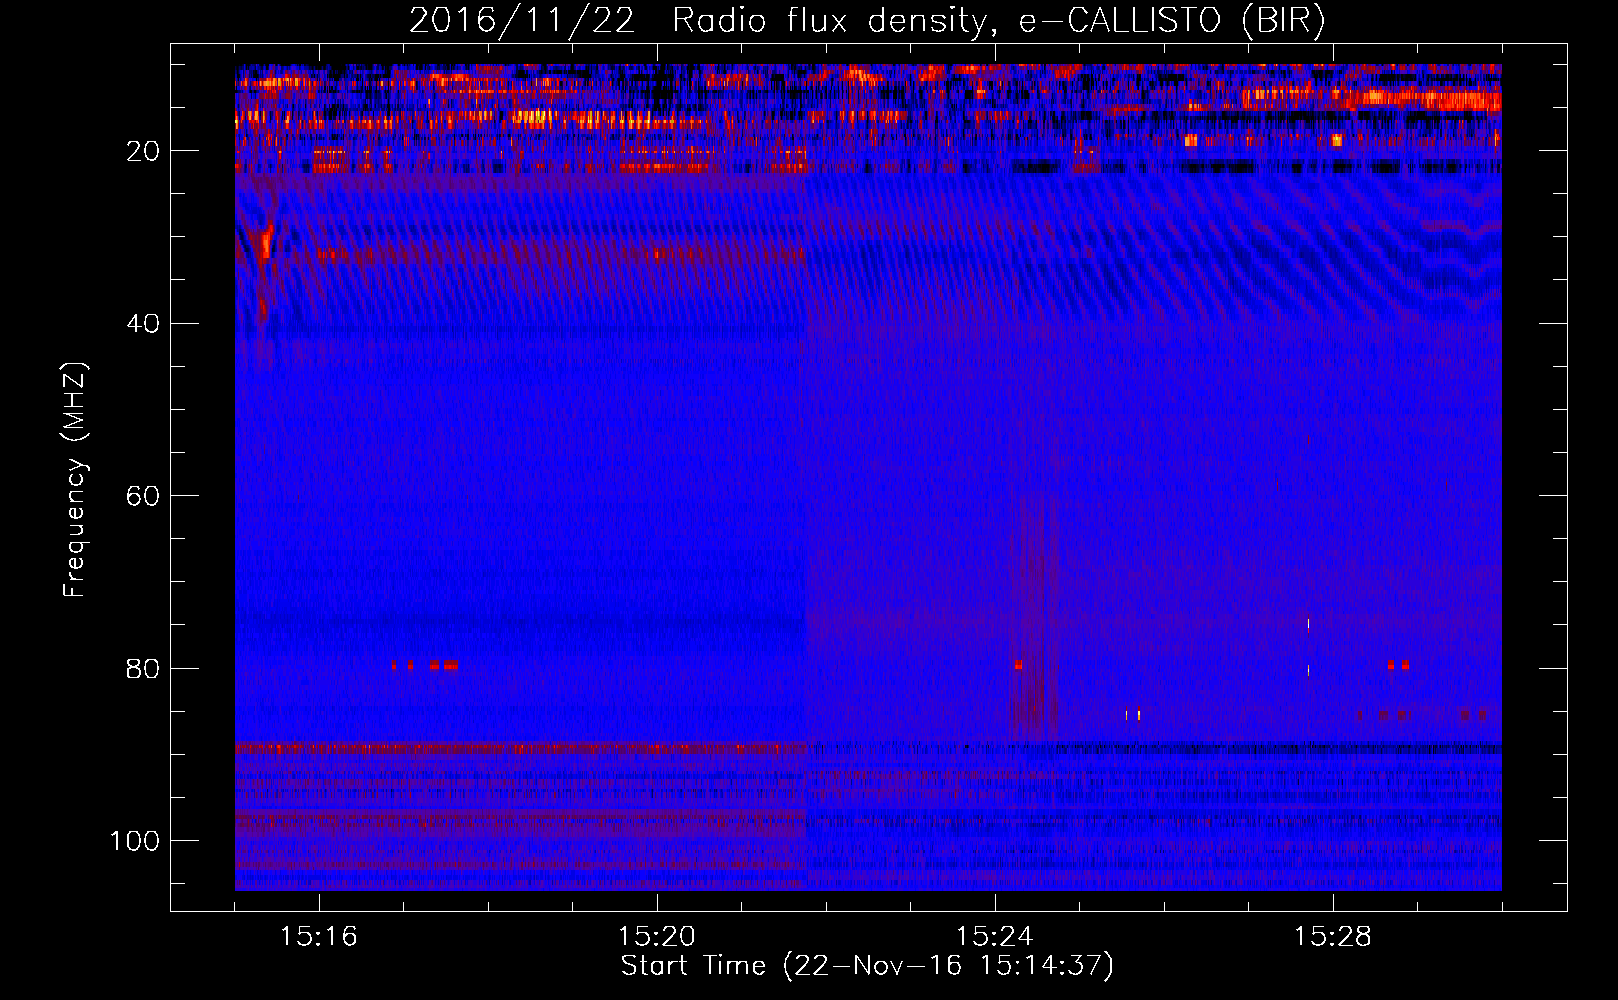
Task: Select the 15:20 time tick label
Action: coord(657,937)
